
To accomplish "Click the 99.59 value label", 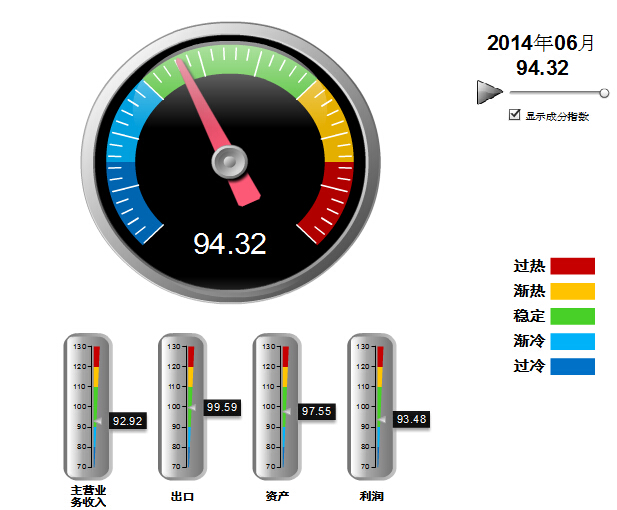I will tap(221, 408).
